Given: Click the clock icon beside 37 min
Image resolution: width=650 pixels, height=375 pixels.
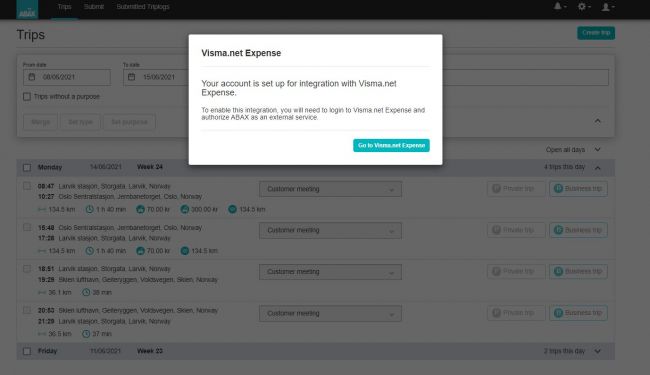Looking at the screenshot, I should 86,334.
